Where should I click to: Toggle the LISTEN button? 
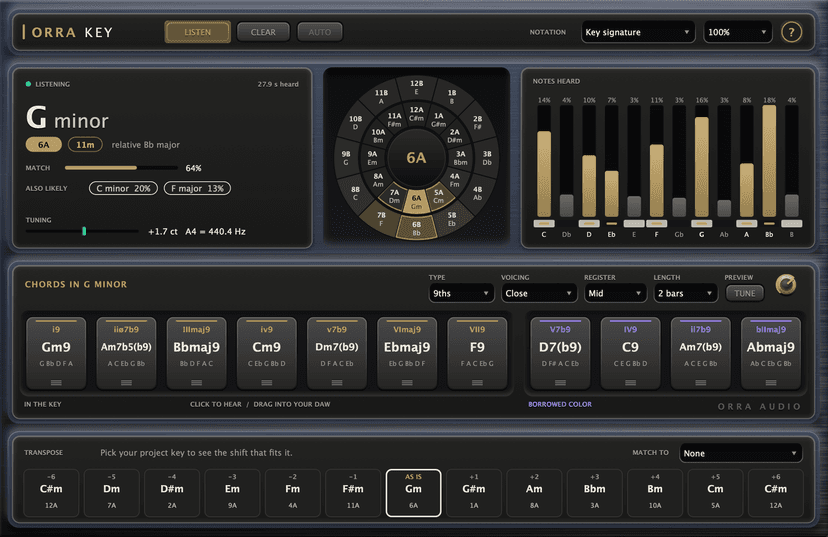pyautogui.click(x=197, y=32)
